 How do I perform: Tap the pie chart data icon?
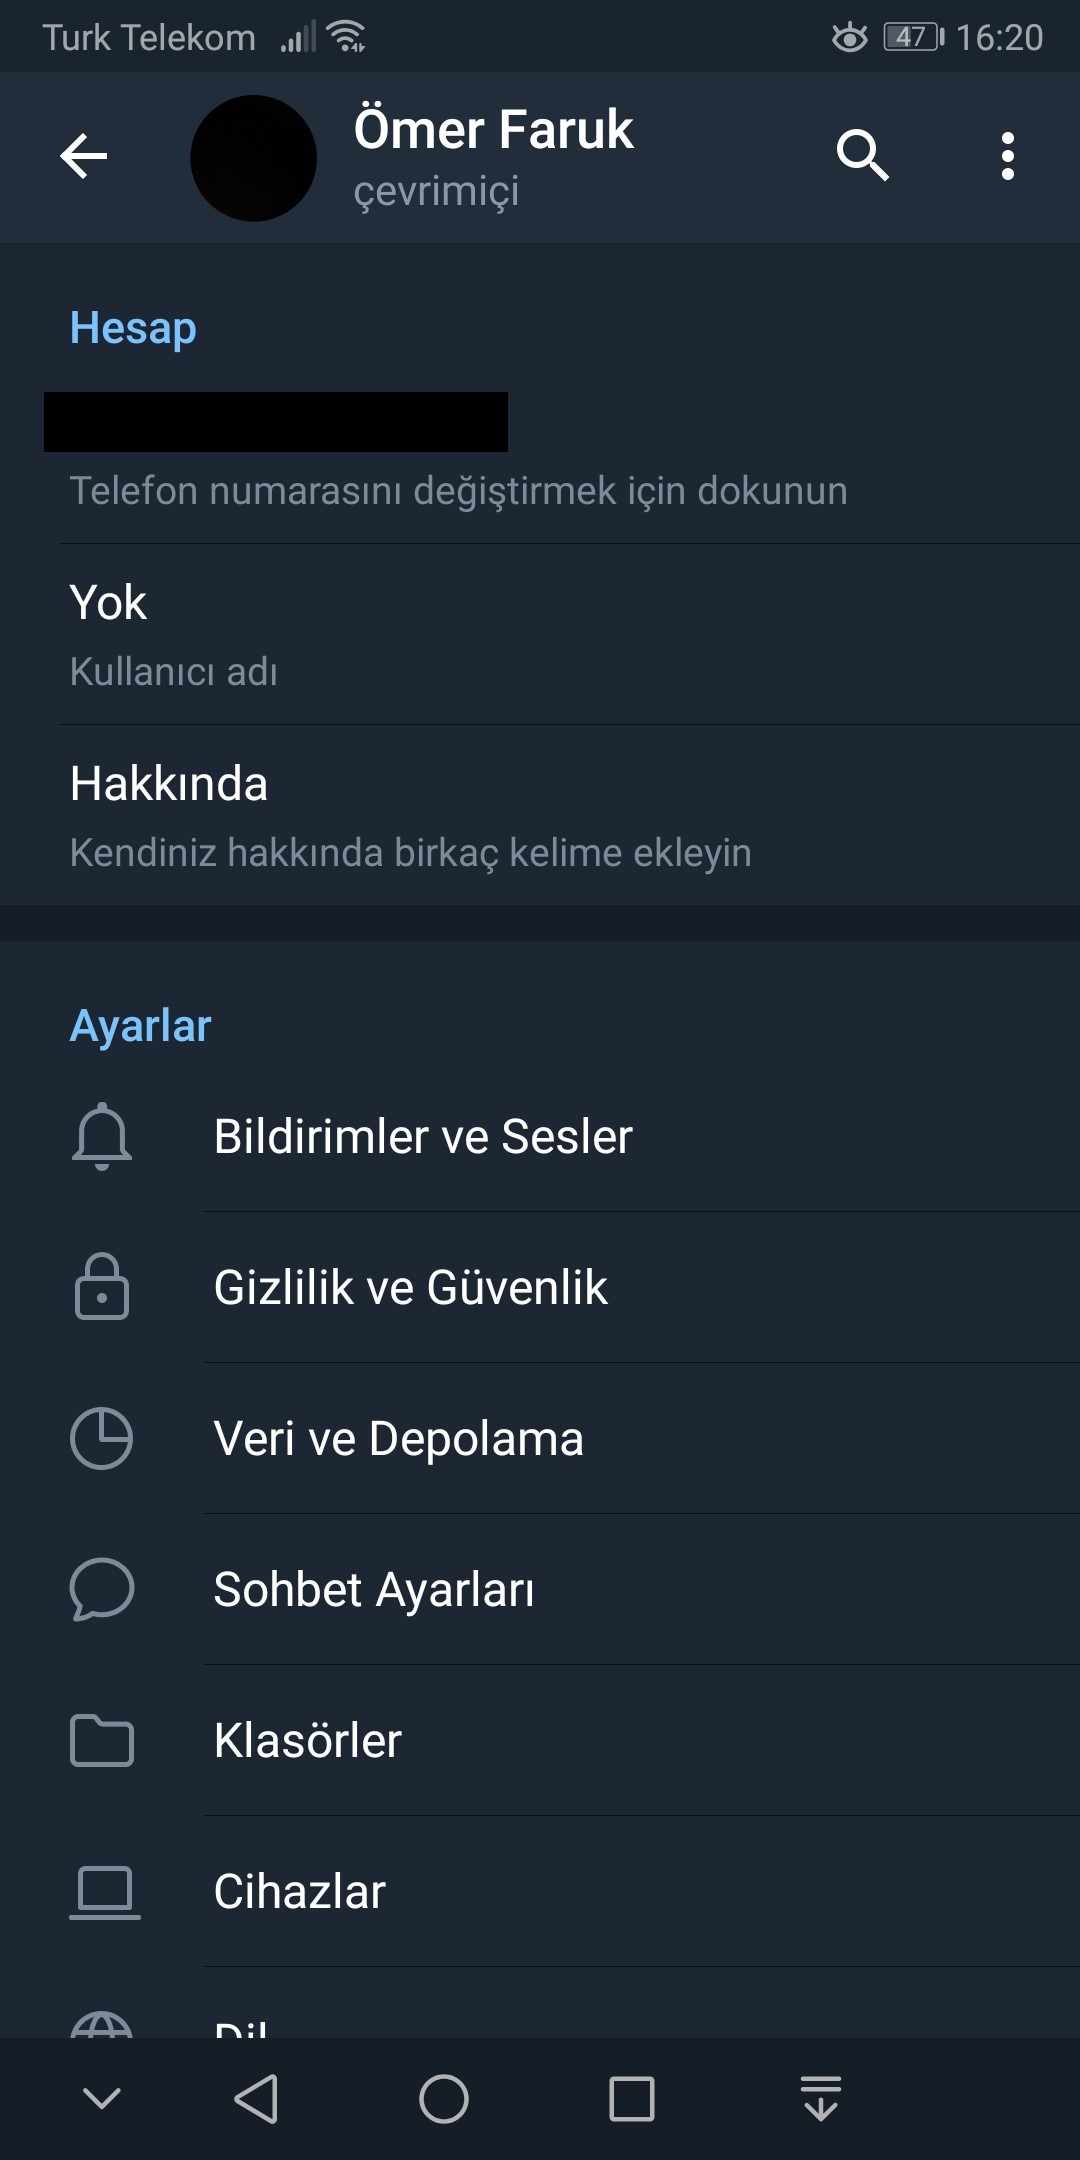[x=102, y=1438]
